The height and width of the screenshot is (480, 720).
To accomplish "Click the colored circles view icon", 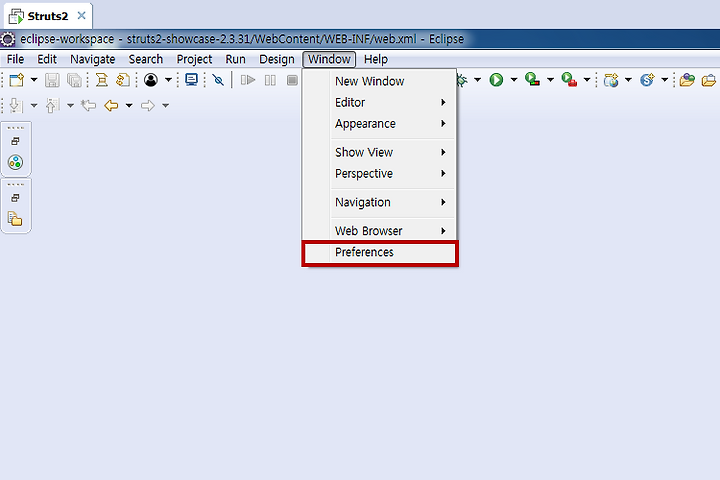I will (16, 162).
